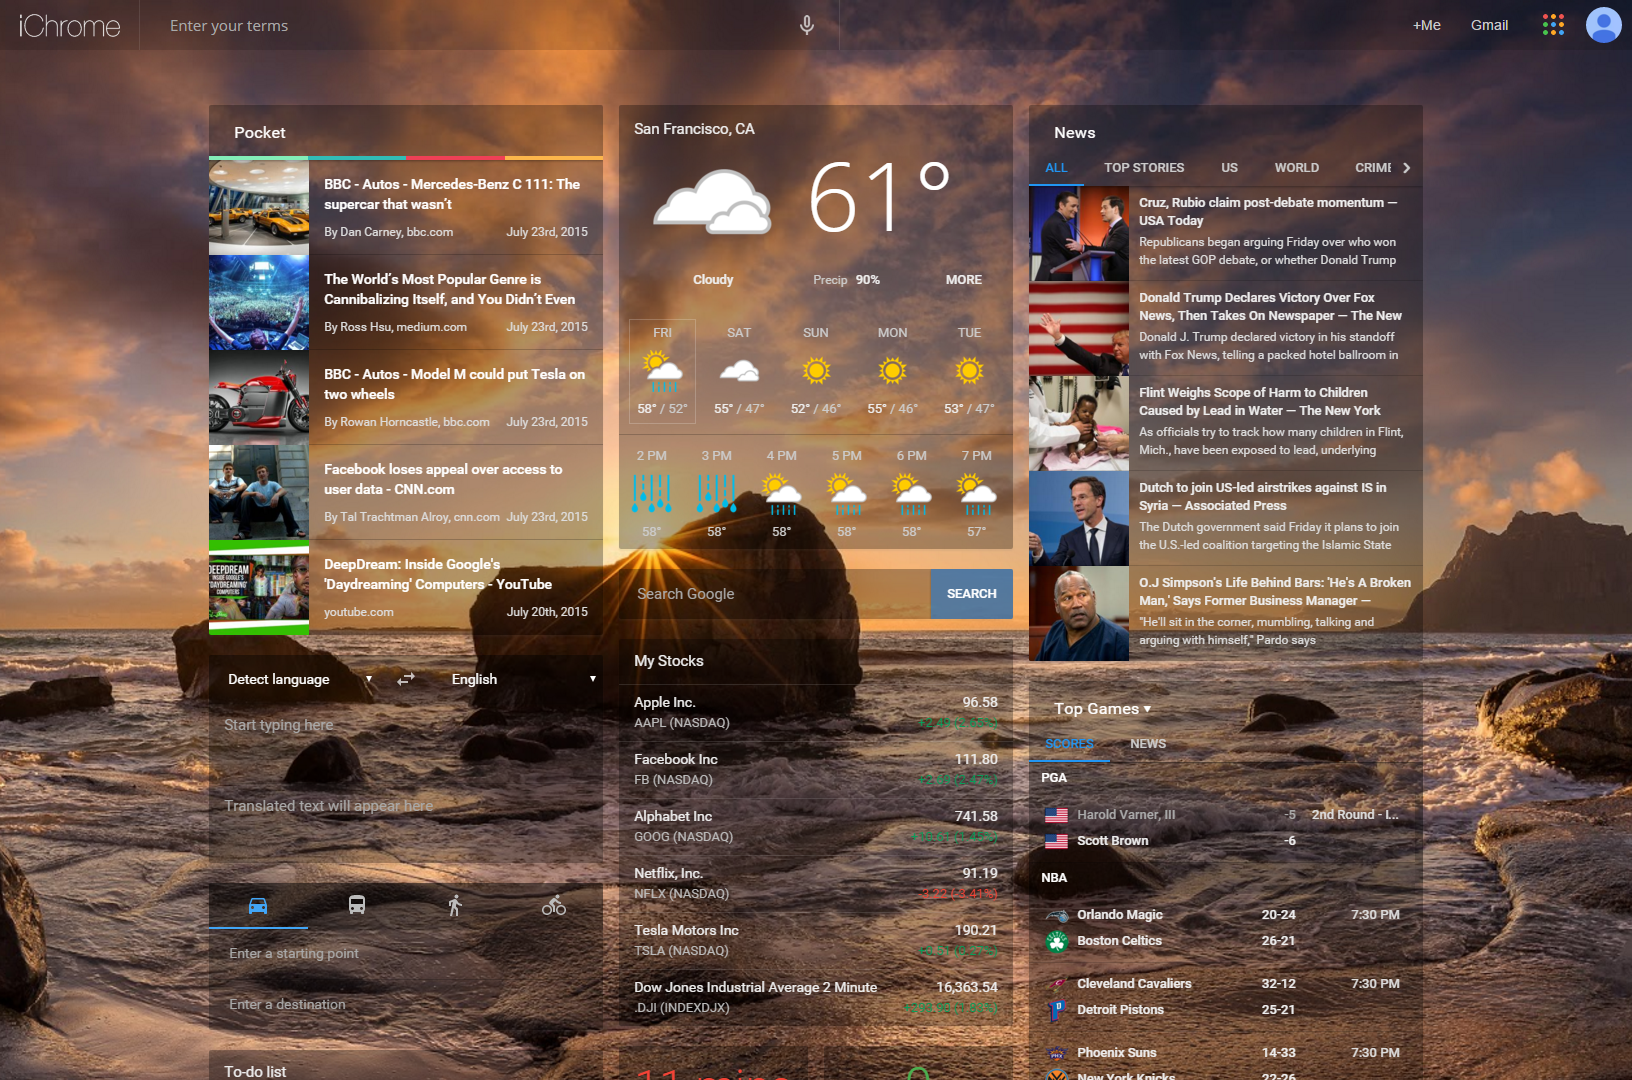Click the MORE weather link
The image size is (1632, 1080).
click(964, 280)
